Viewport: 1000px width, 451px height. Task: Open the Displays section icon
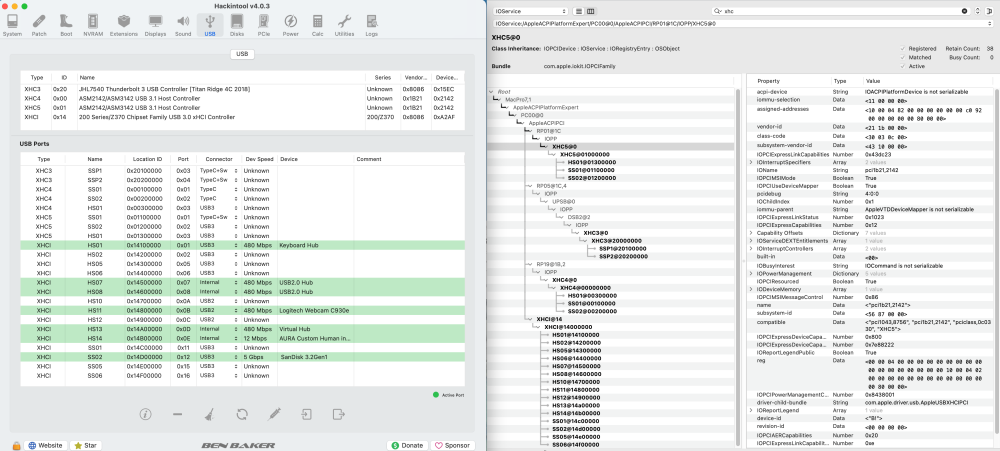coord(155,26)
